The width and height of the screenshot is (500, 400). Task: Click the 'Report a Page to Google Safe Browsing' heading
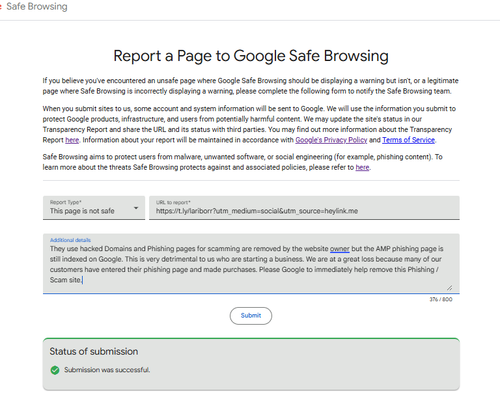251,56
